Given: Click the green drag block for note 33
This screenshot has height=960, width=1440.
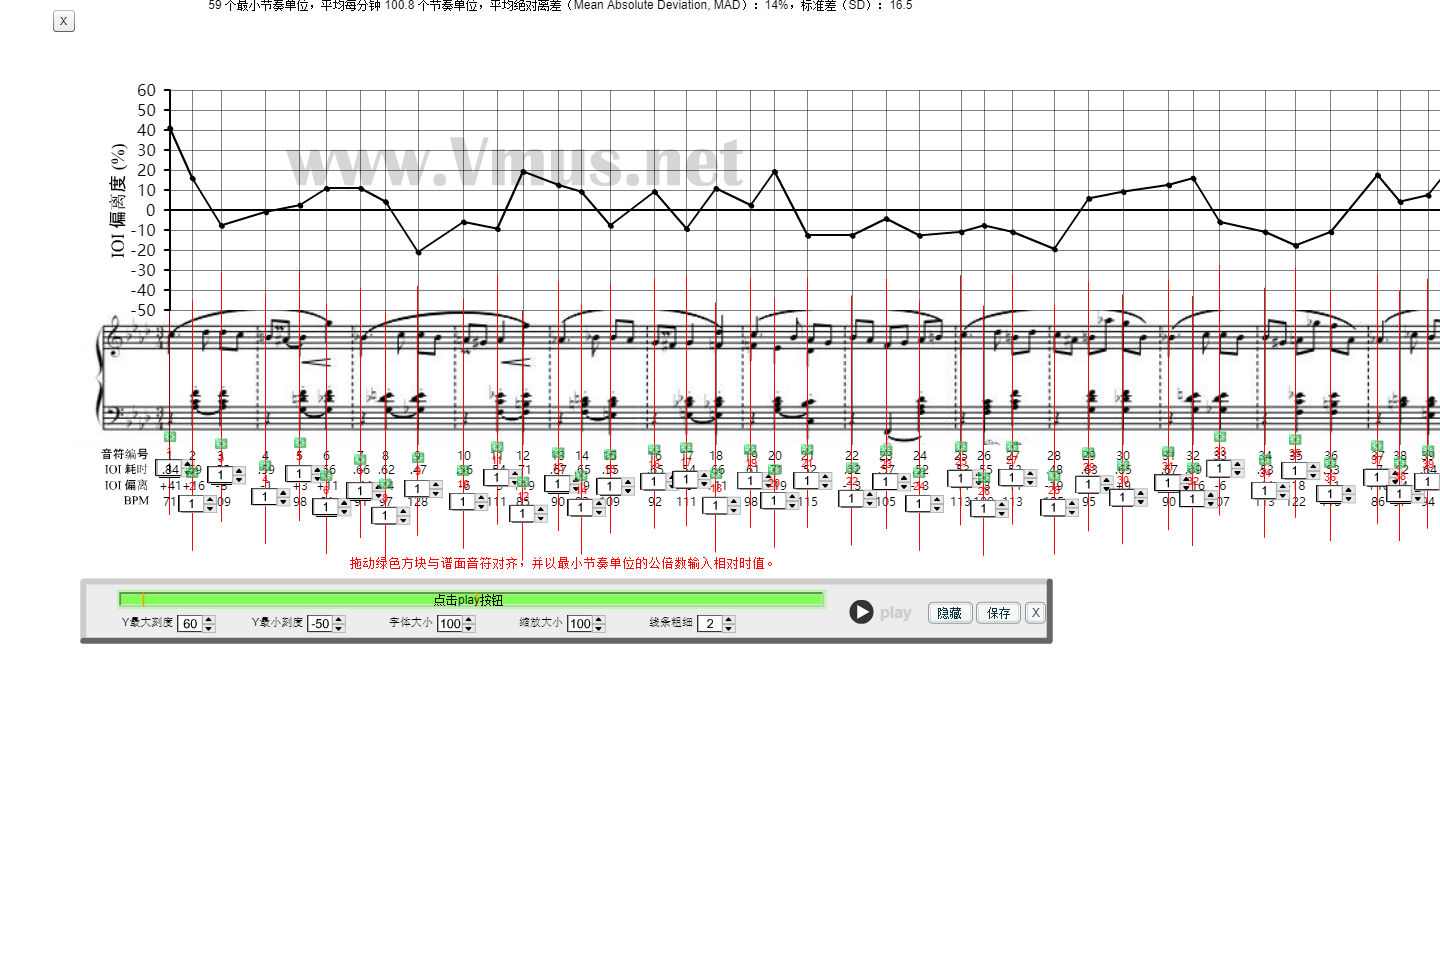Looking at the screenshot, I should [x=1219, y=437].
